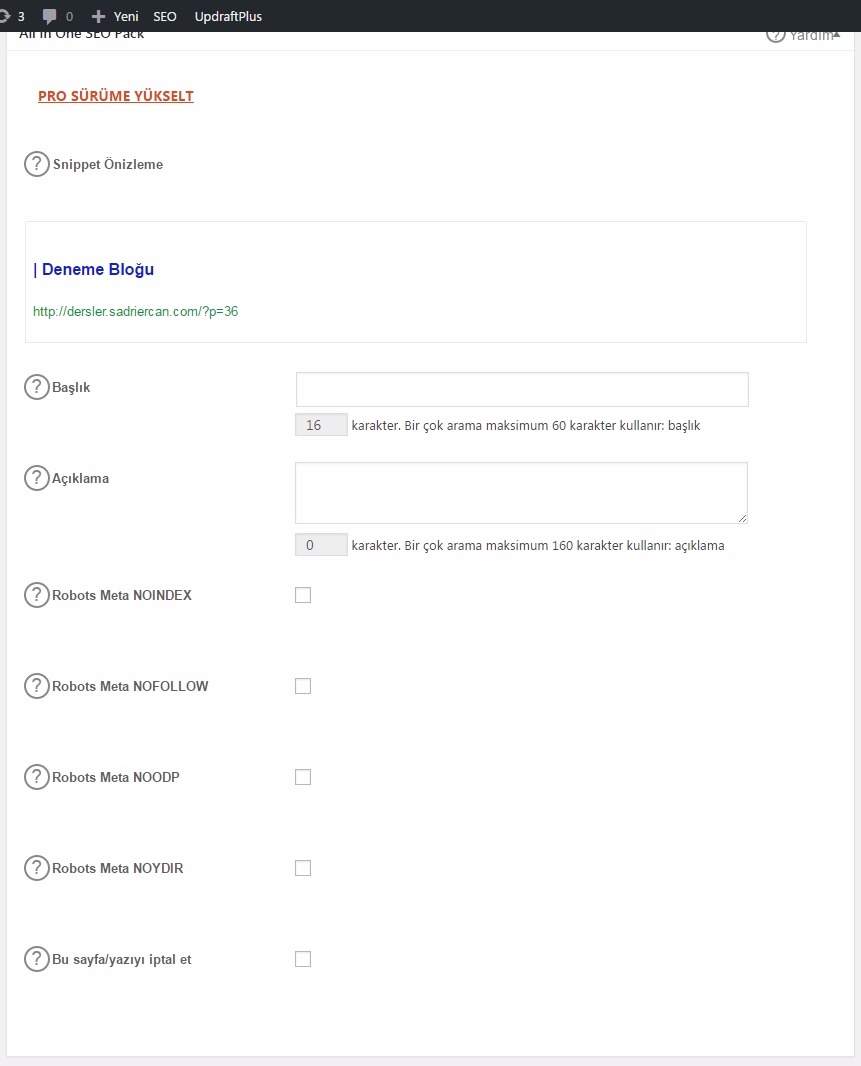Screen dimensions: 861x1066
Task: Open help for Robots Meta NOODP
Action: 37,777
